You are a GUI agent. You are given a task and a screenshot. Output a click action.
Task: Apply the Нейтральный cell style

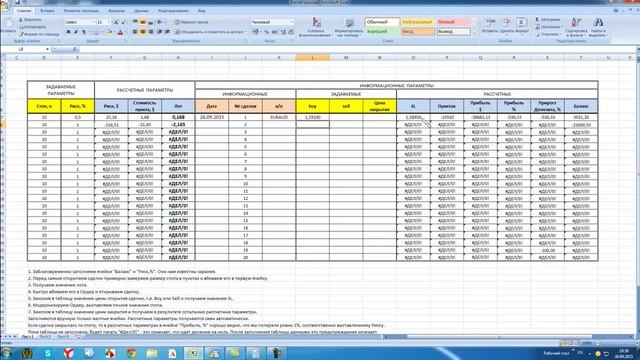coord(418,22)
